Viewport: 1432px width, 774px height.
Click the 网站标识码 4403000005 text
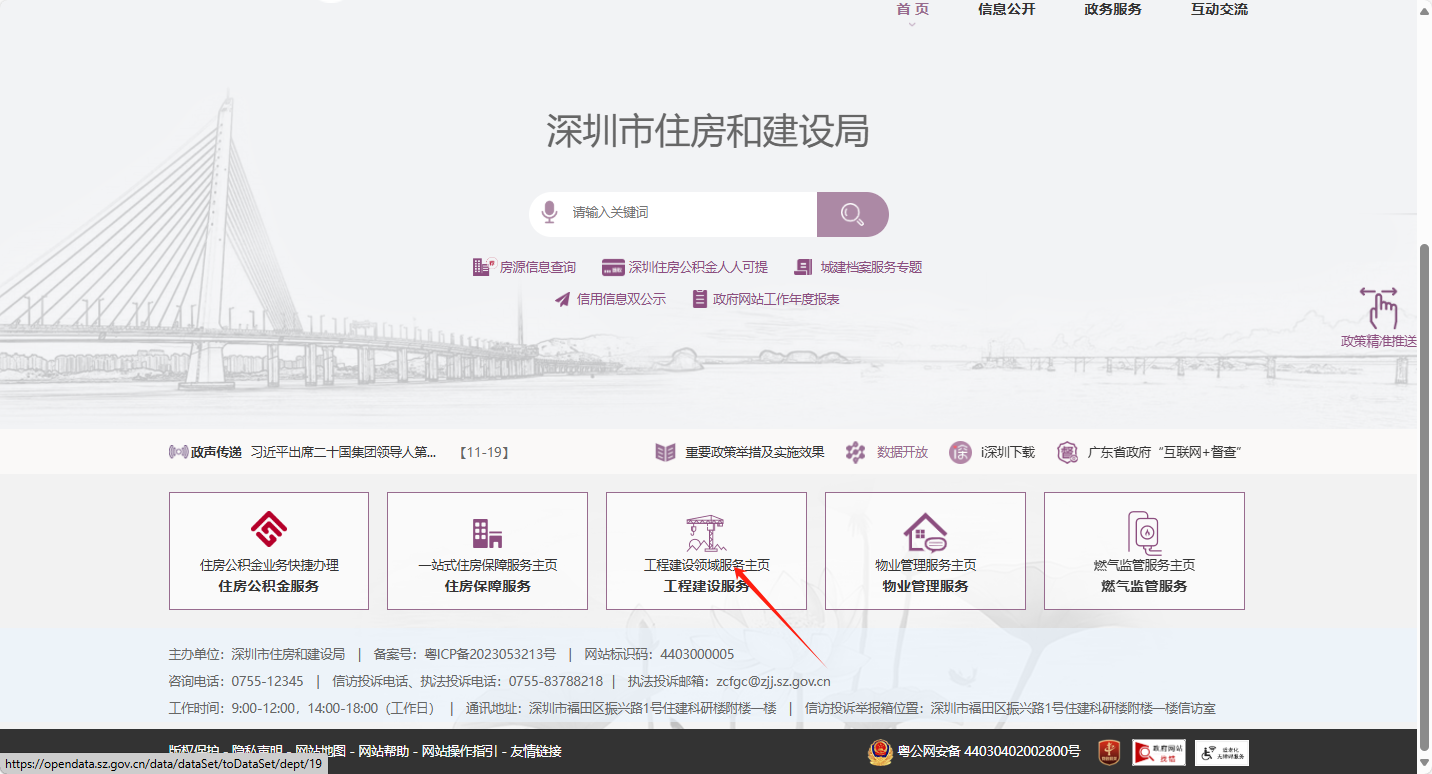pos(658,654)
